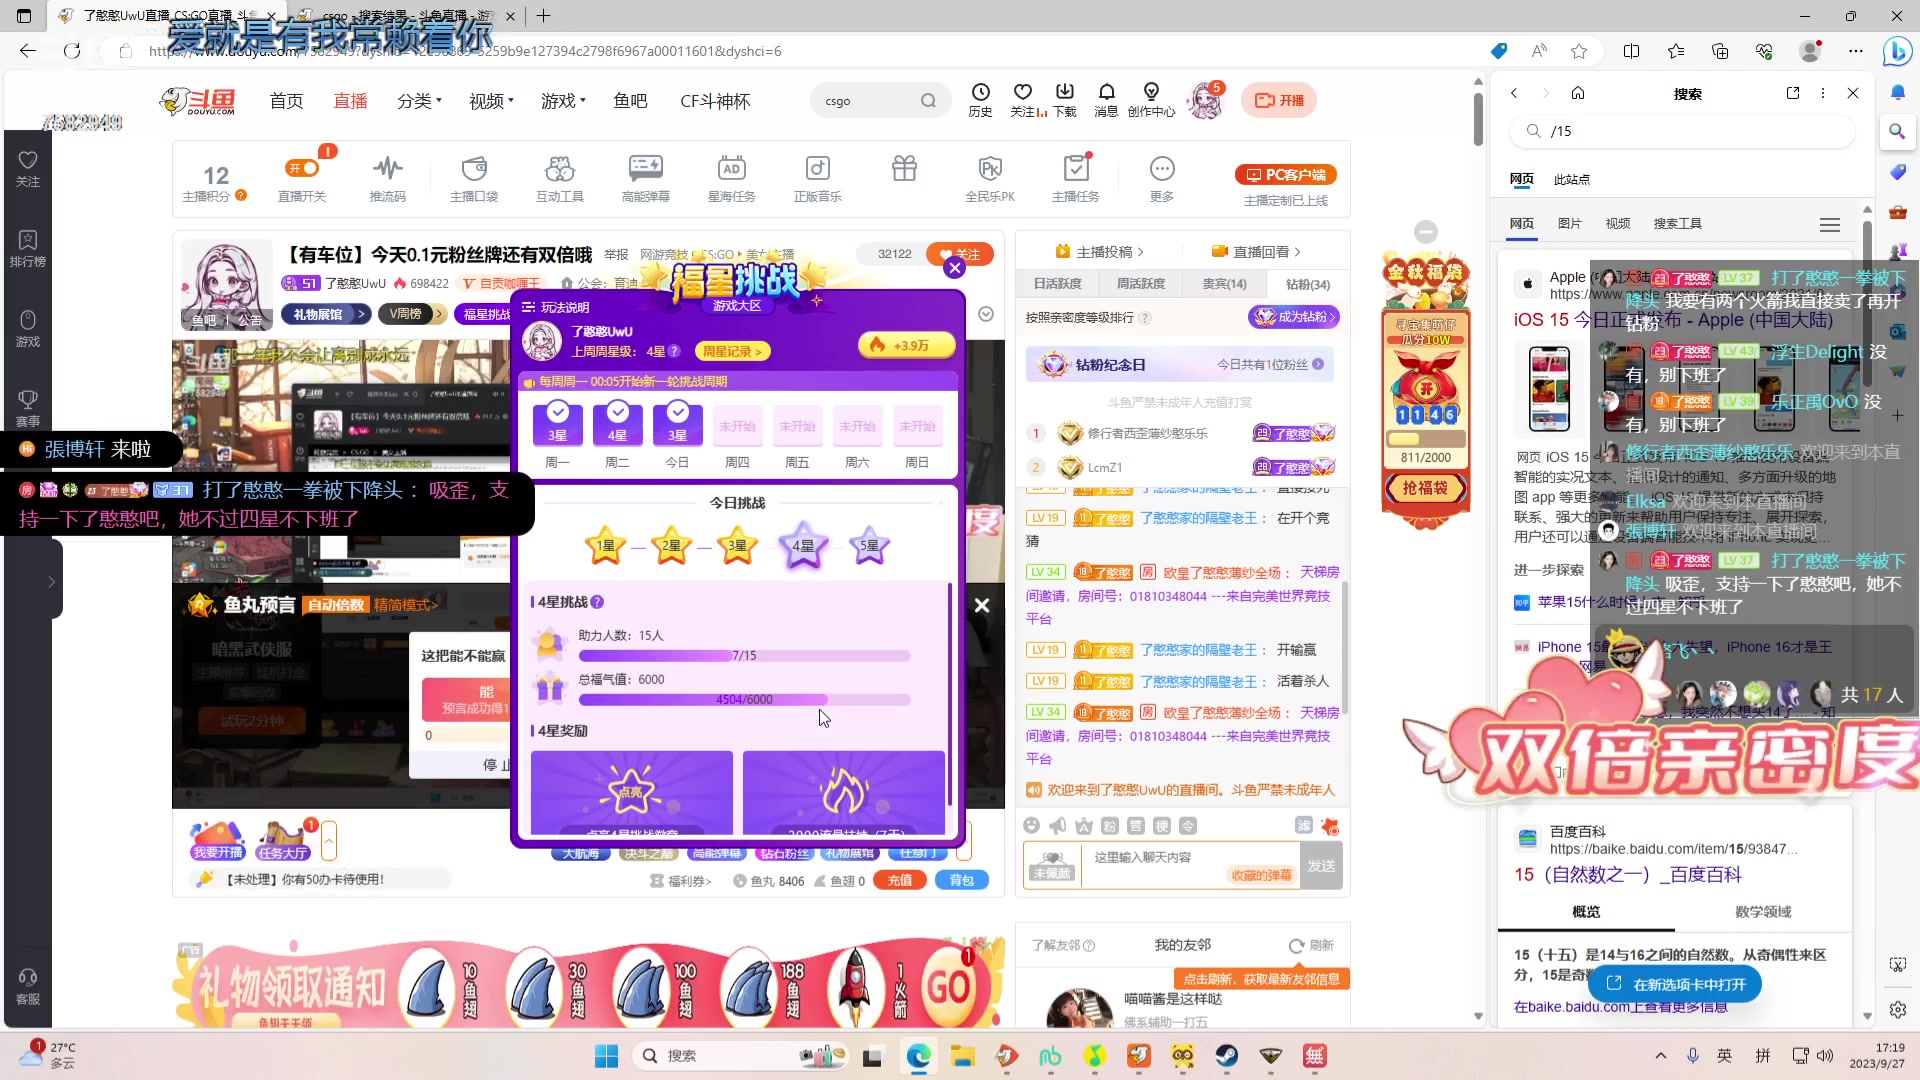
Task: Expand the chevron circle right of stream title
Action: 986,314
